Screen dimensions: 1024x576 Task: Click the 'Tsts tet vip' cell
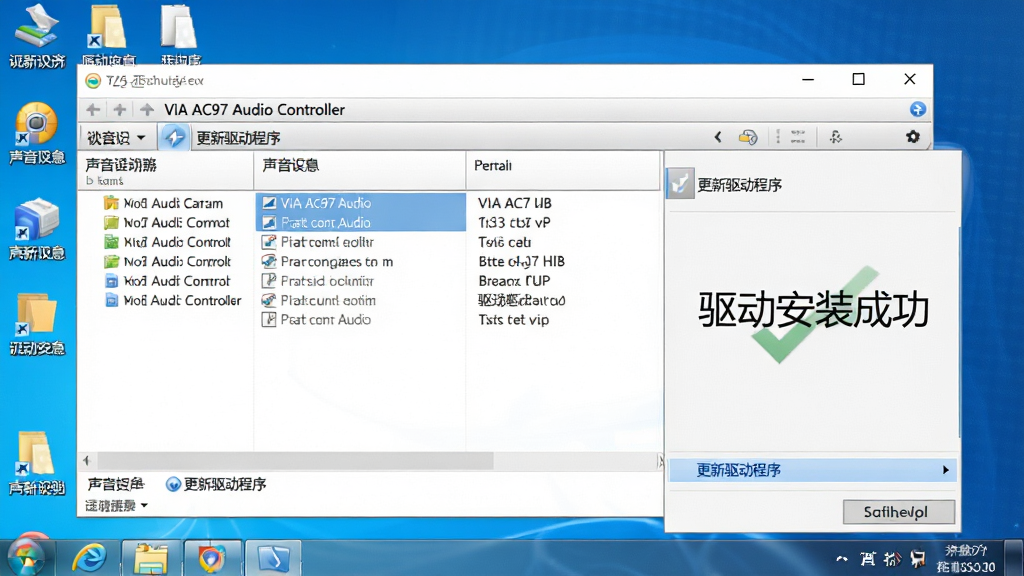point(513,320)
